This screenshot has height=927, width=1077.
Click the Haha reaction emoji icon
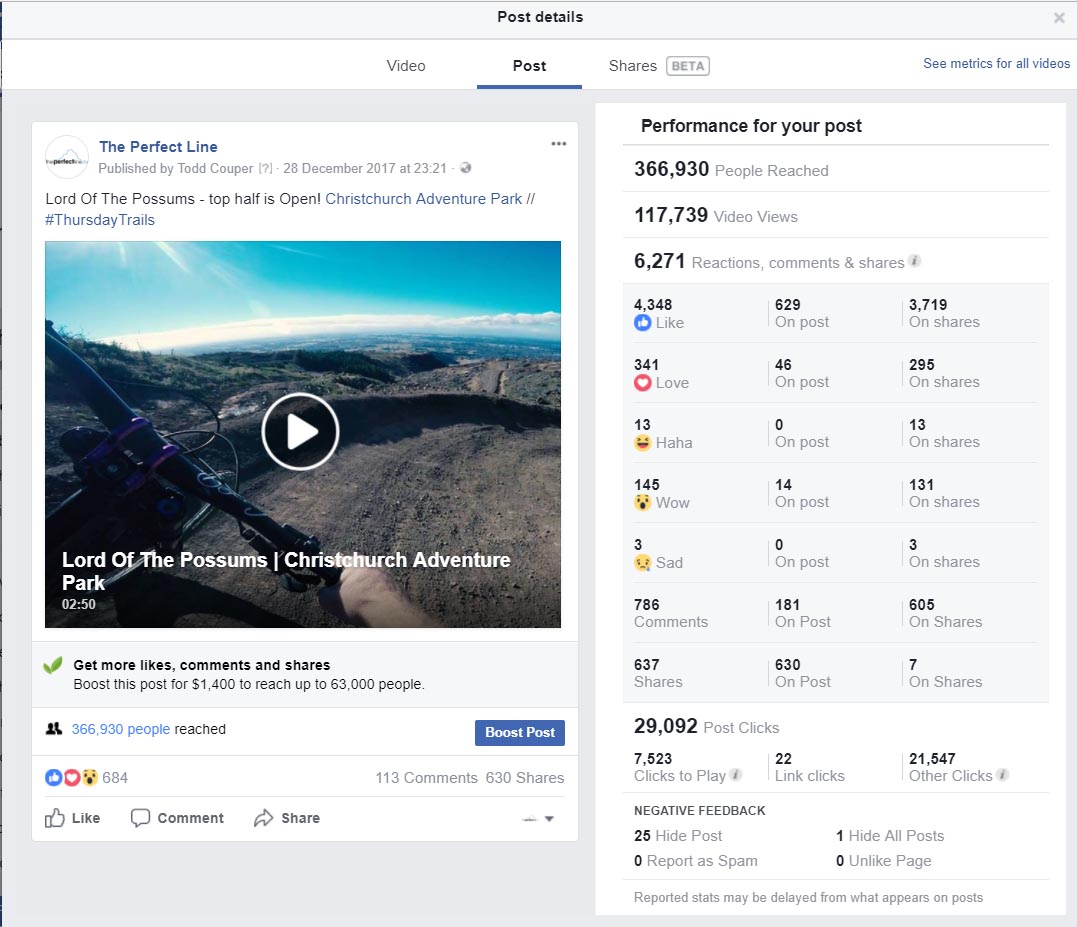point(642,443)
